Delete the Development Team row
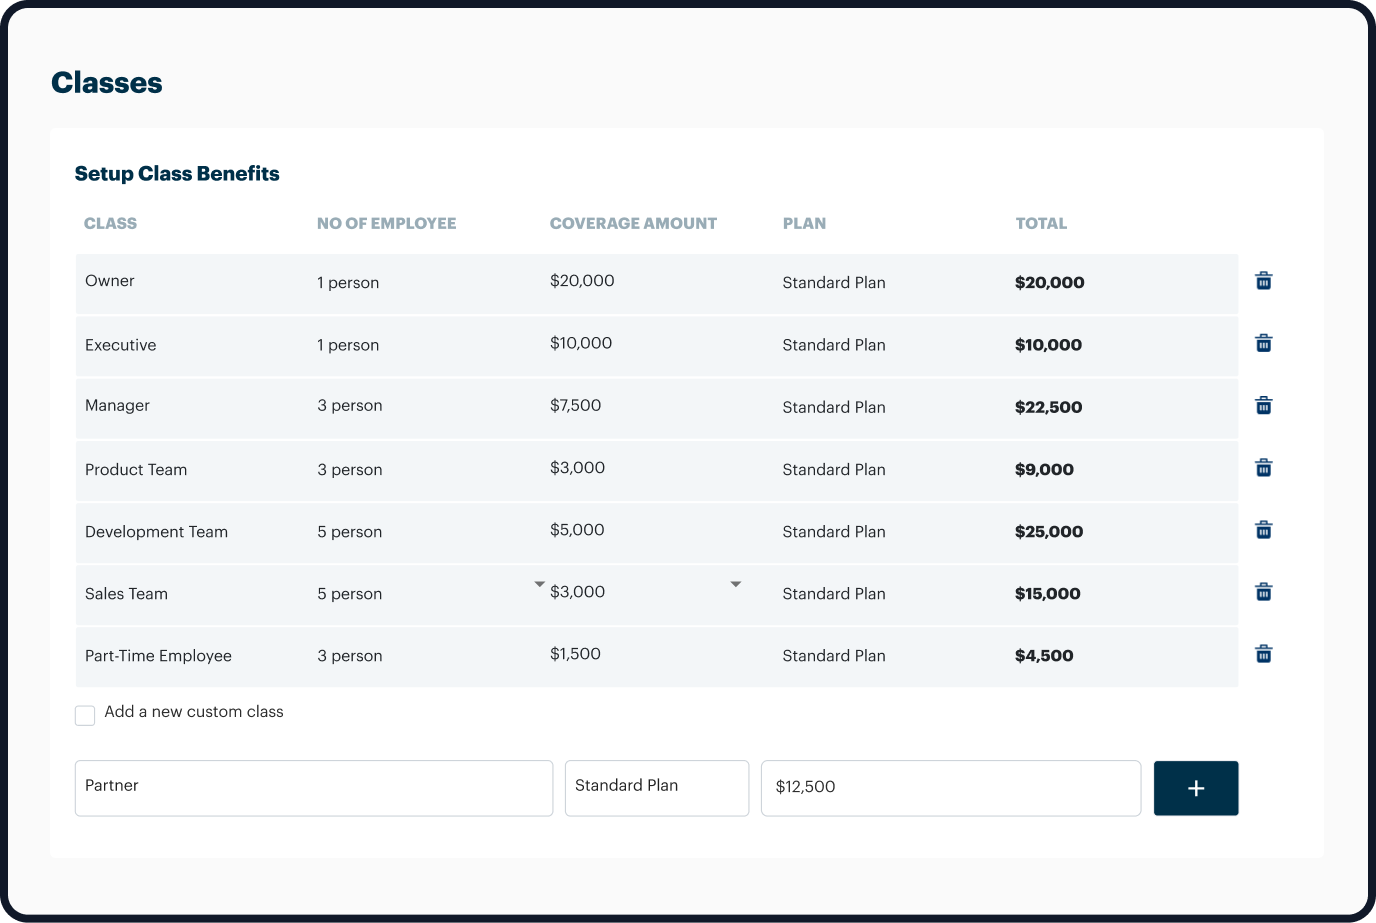The width and height of the screenshot is (1376, 923). point(1263,529)
